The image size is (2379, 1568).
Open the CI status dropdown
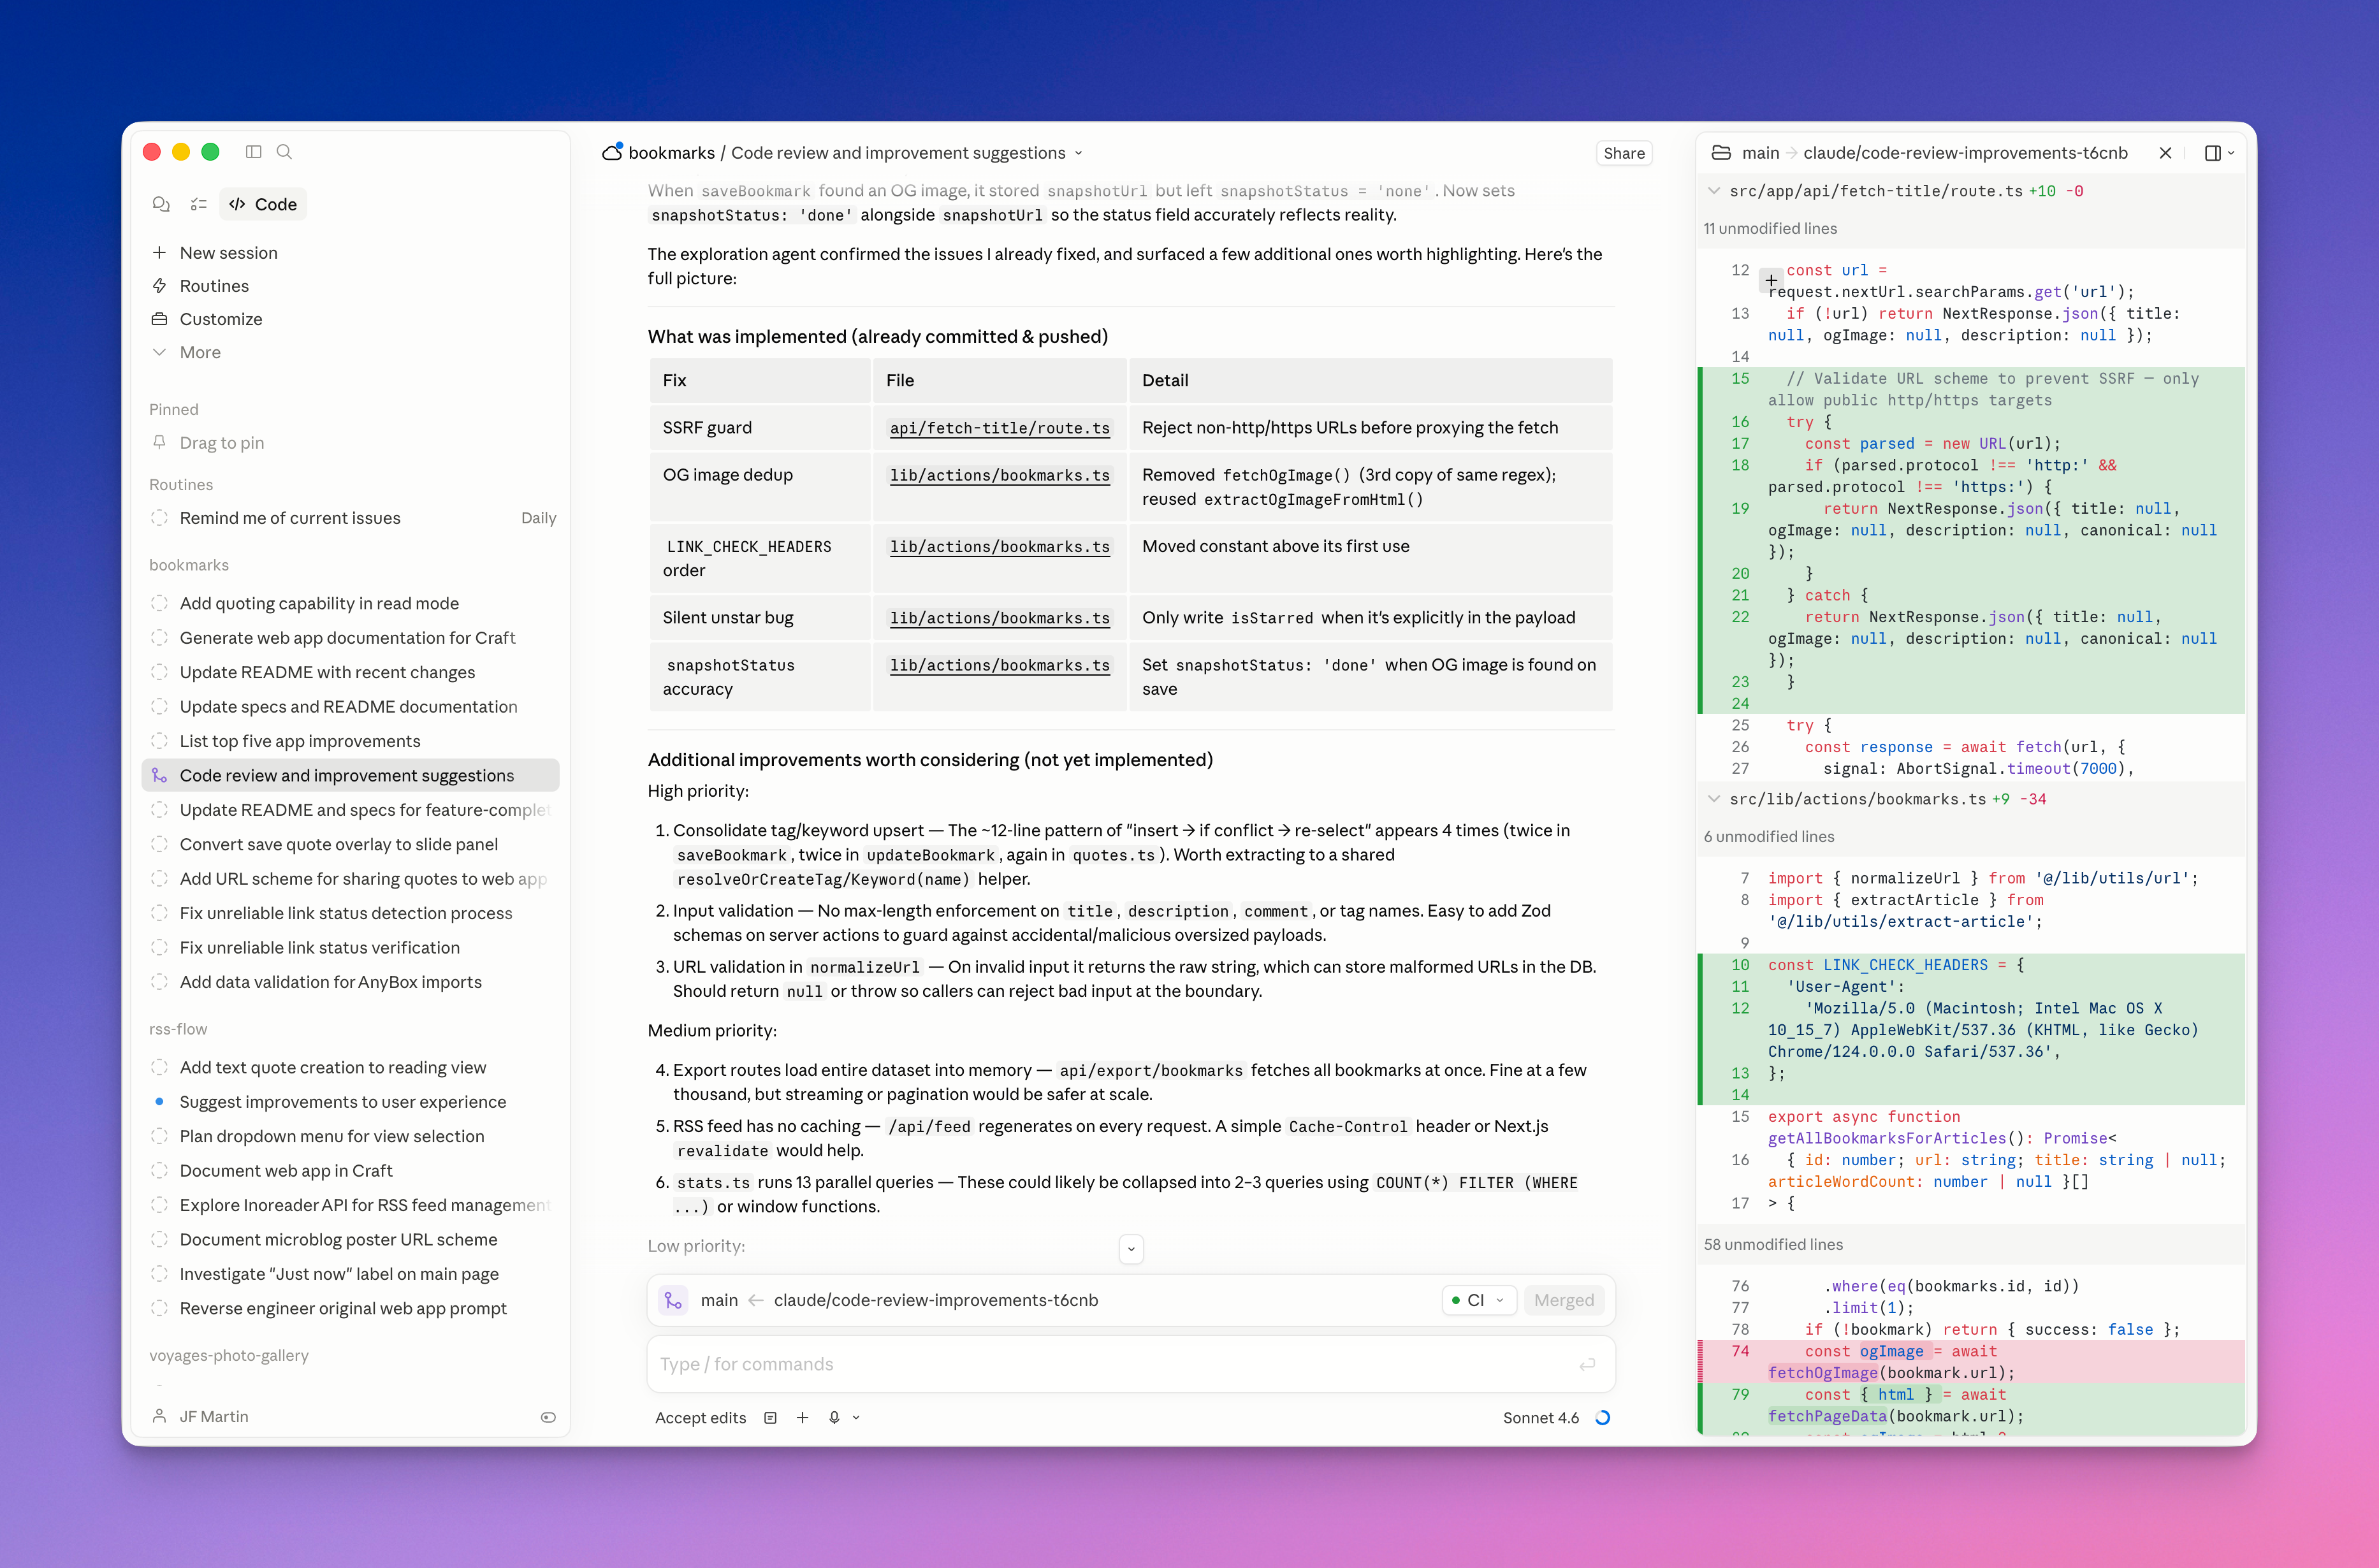(x=1479, y=1300)
